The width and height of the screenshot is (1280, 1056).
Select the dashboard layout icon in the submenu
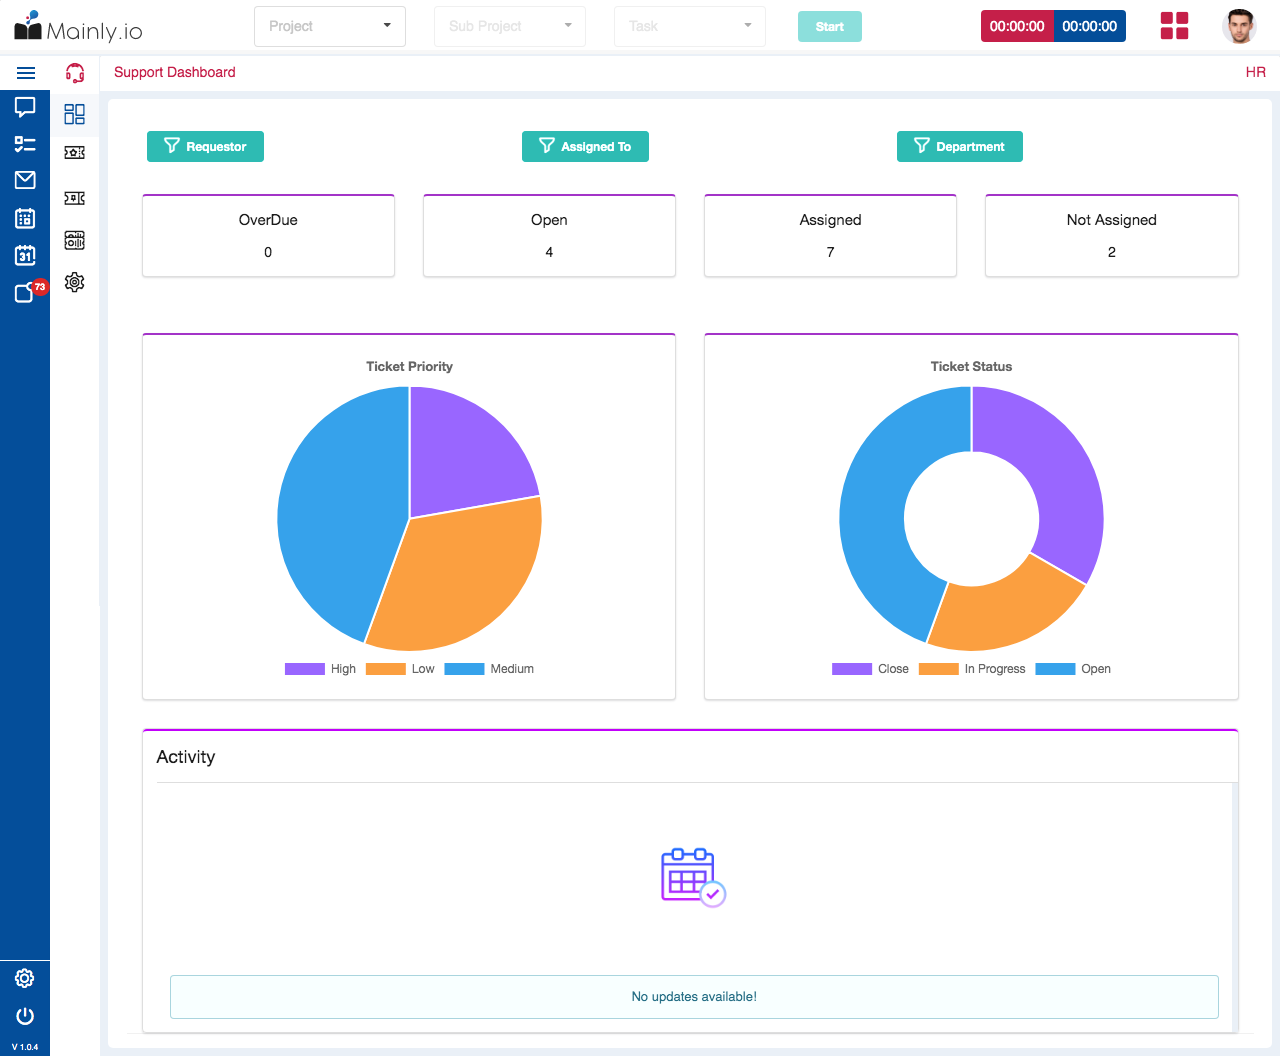click(75, 114)
